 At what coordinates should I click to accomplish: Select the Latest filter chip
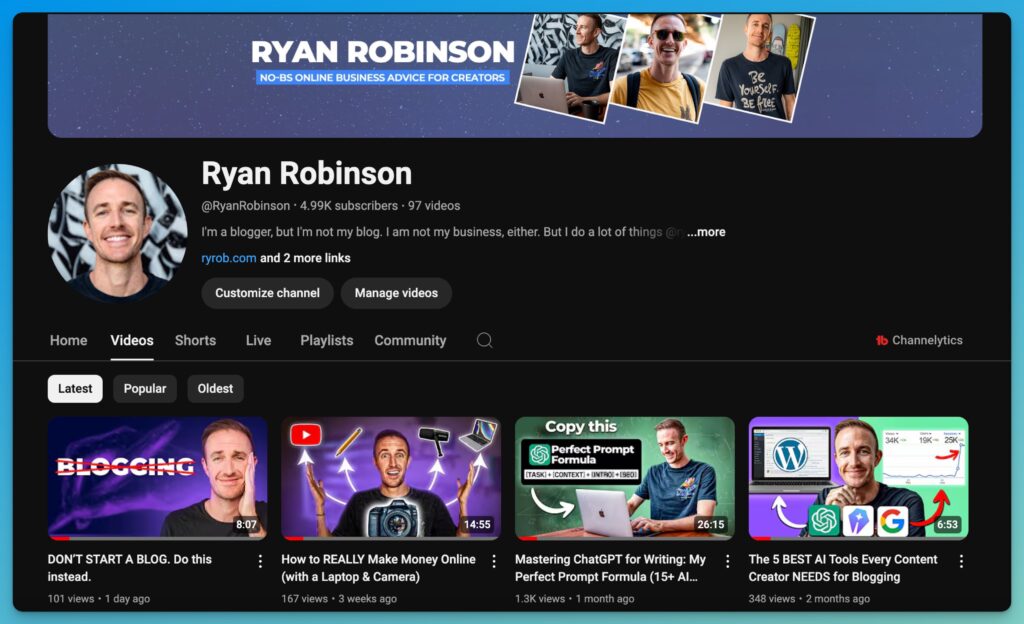pyautogui.click(x=74, y=388)
